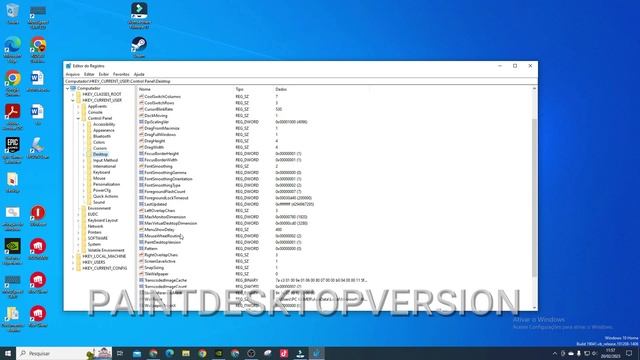Screen dimensions: 640x360
Task: Open the Epic Games Launcher desktop shortcut
Action: [x=13, y=150]
